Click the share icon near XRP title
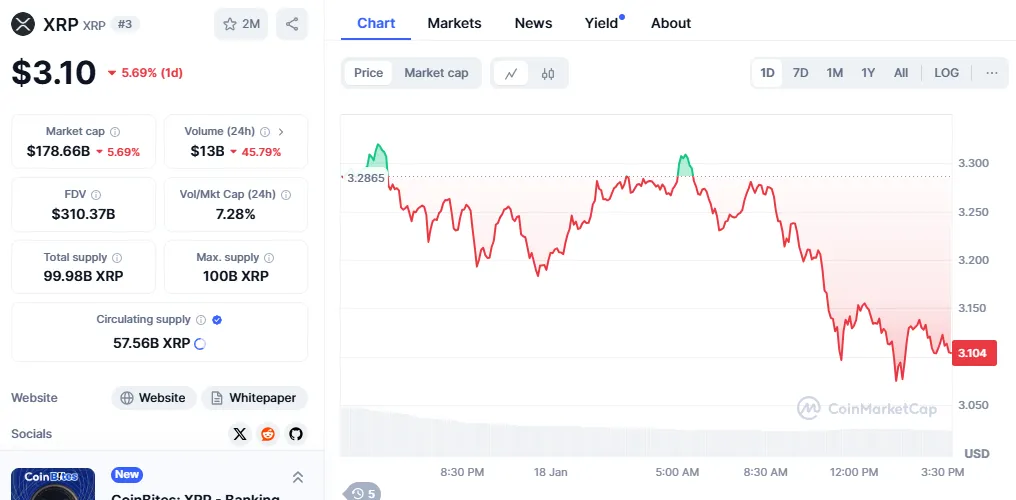The image size is (1016, 500). point(292,24)
